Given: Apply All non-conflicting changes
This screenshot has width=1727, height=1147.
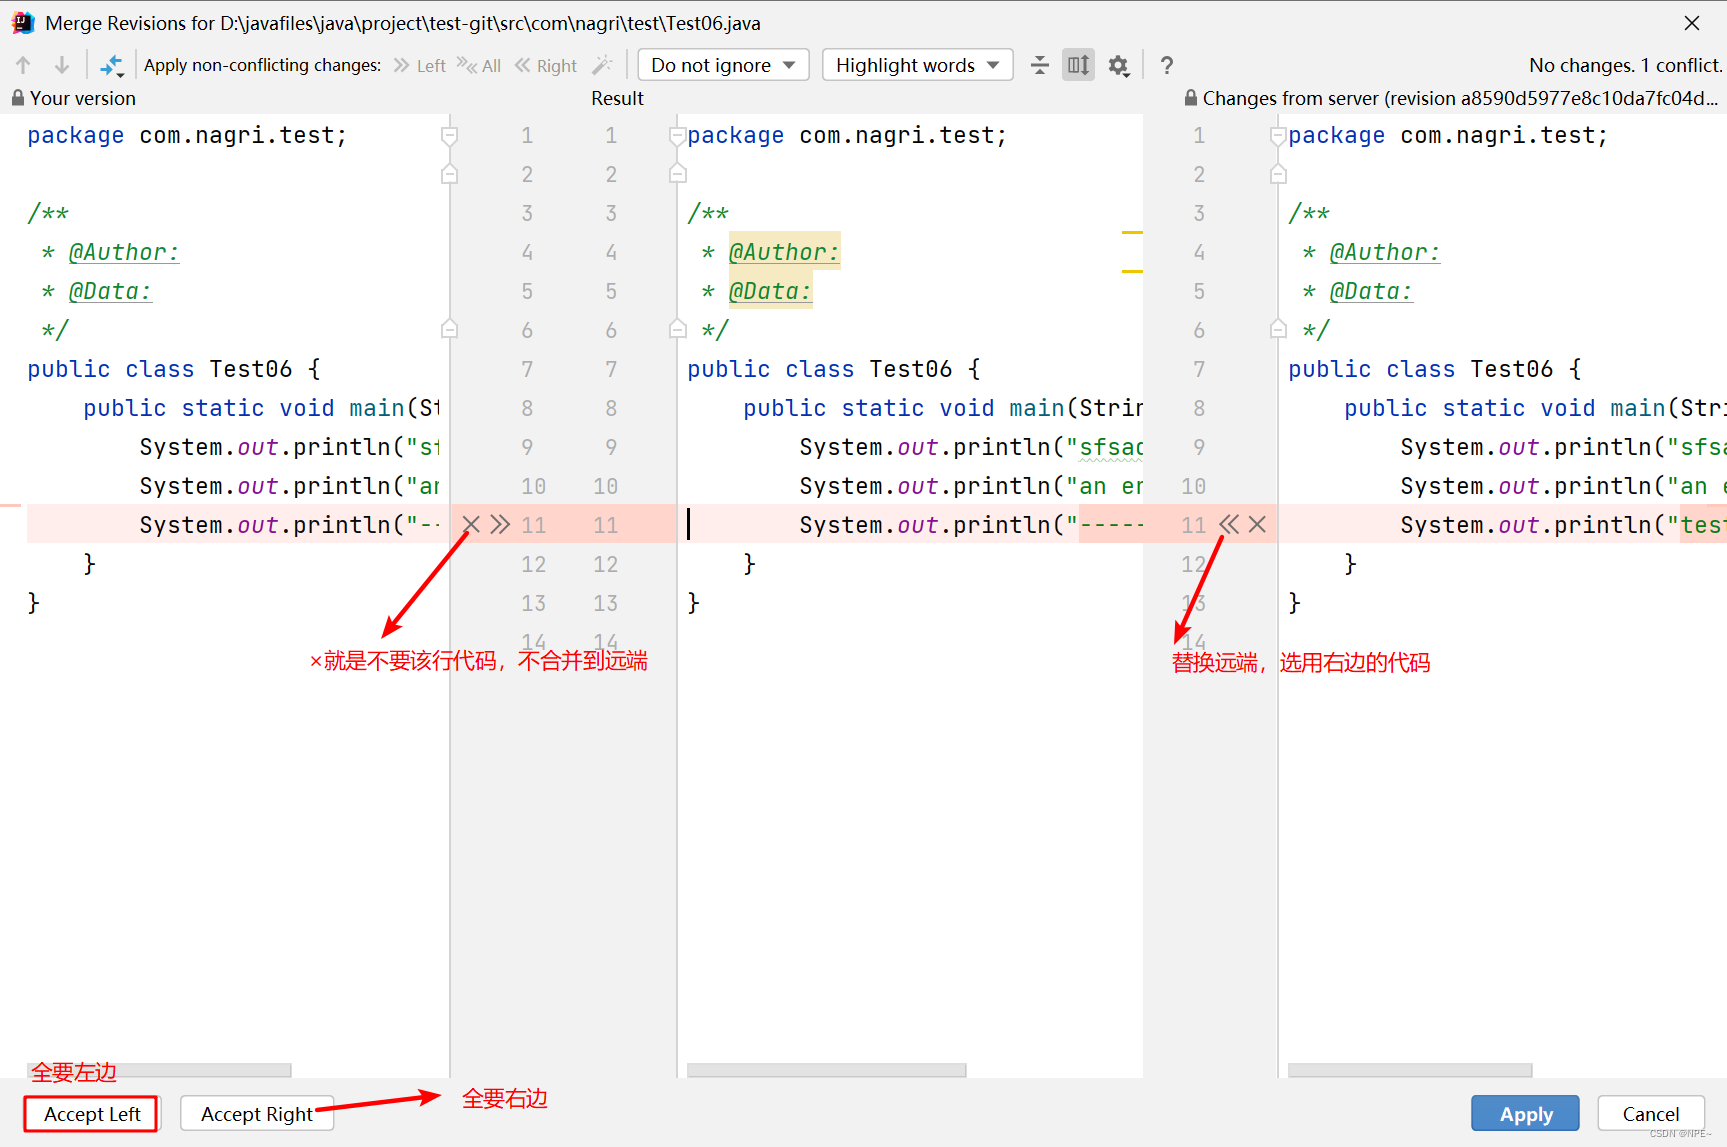Looking at the screenshot, I should [479, 65].
